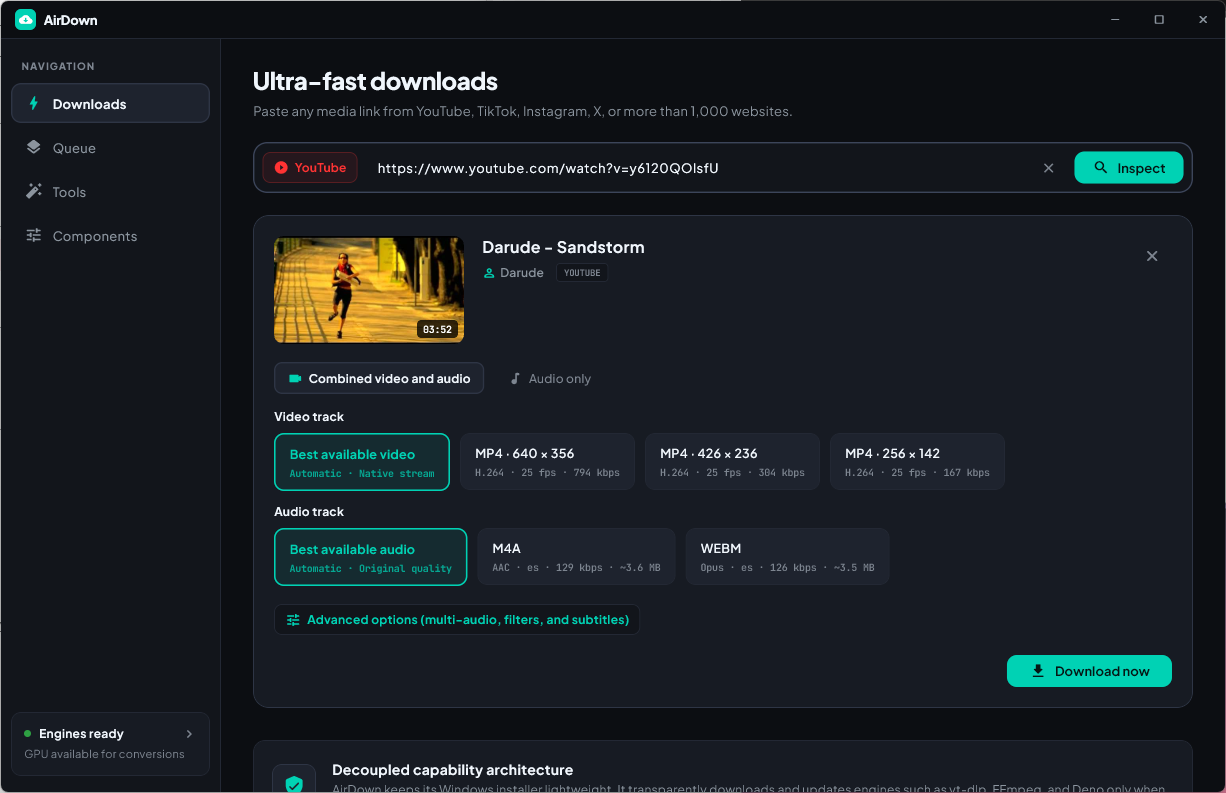
Task: Maximize the AirDown window
Action: coord(1159,20)
